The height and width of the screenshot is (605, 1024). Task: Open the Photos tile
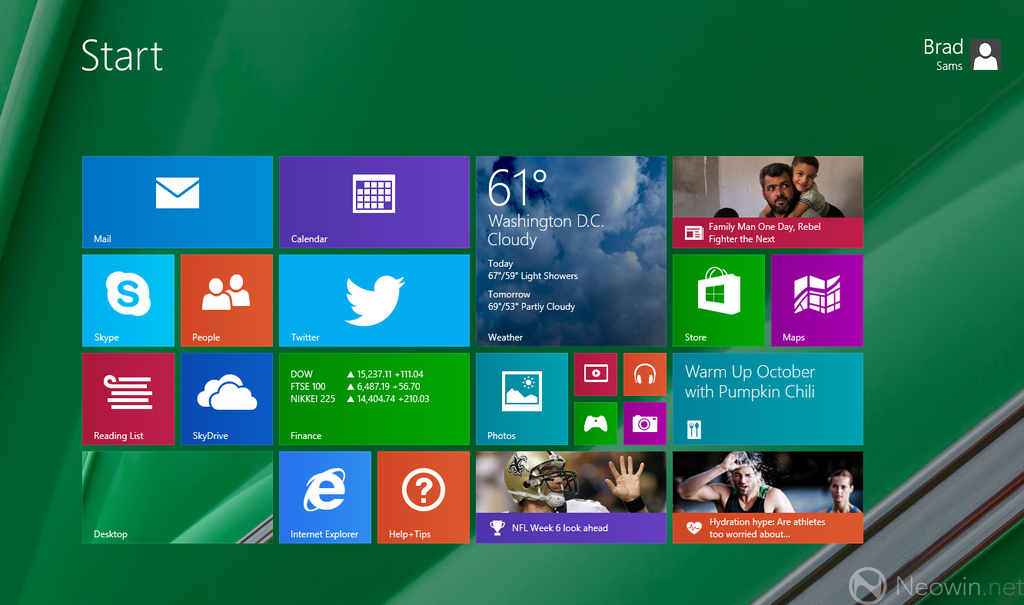[x=521, y=398]
